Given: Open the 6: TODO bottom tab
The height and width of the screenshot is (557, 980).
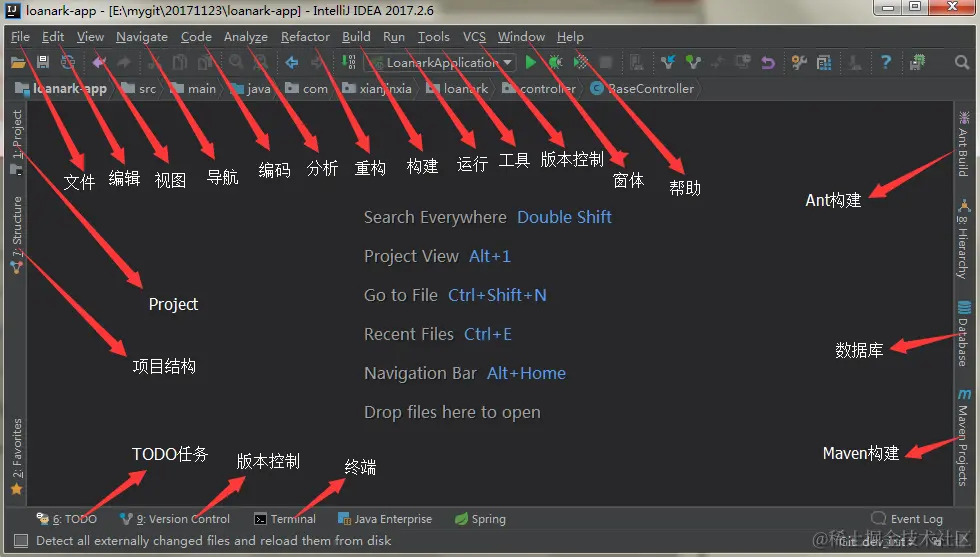Looking at the screenshot, I should pos(66,519).
